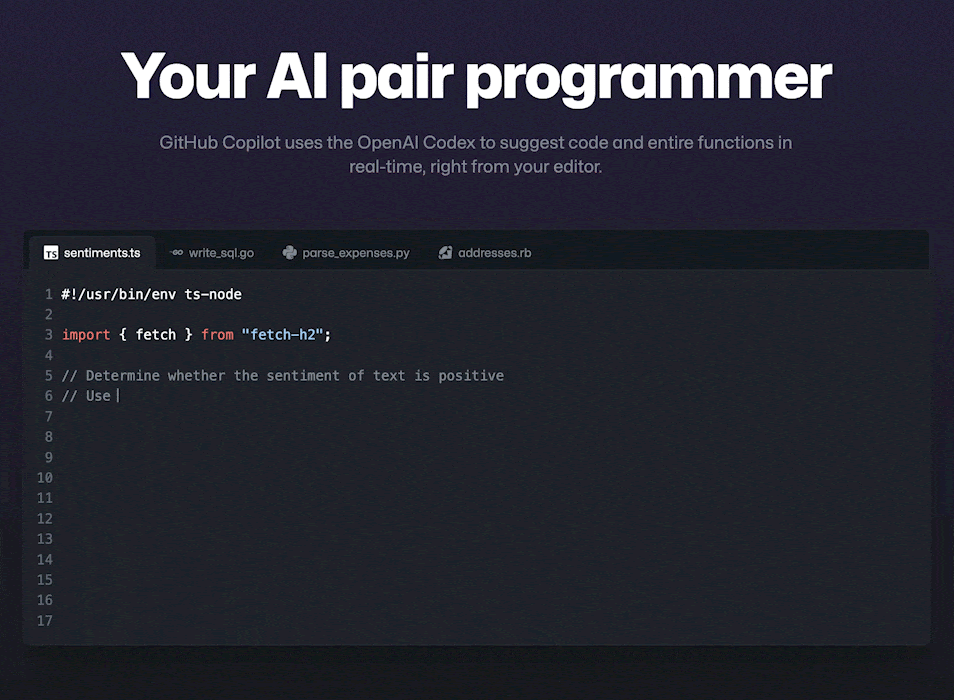Click the 'GitHub Copilot uses the OpenAI Codex' subtitle

coord(476,154)
